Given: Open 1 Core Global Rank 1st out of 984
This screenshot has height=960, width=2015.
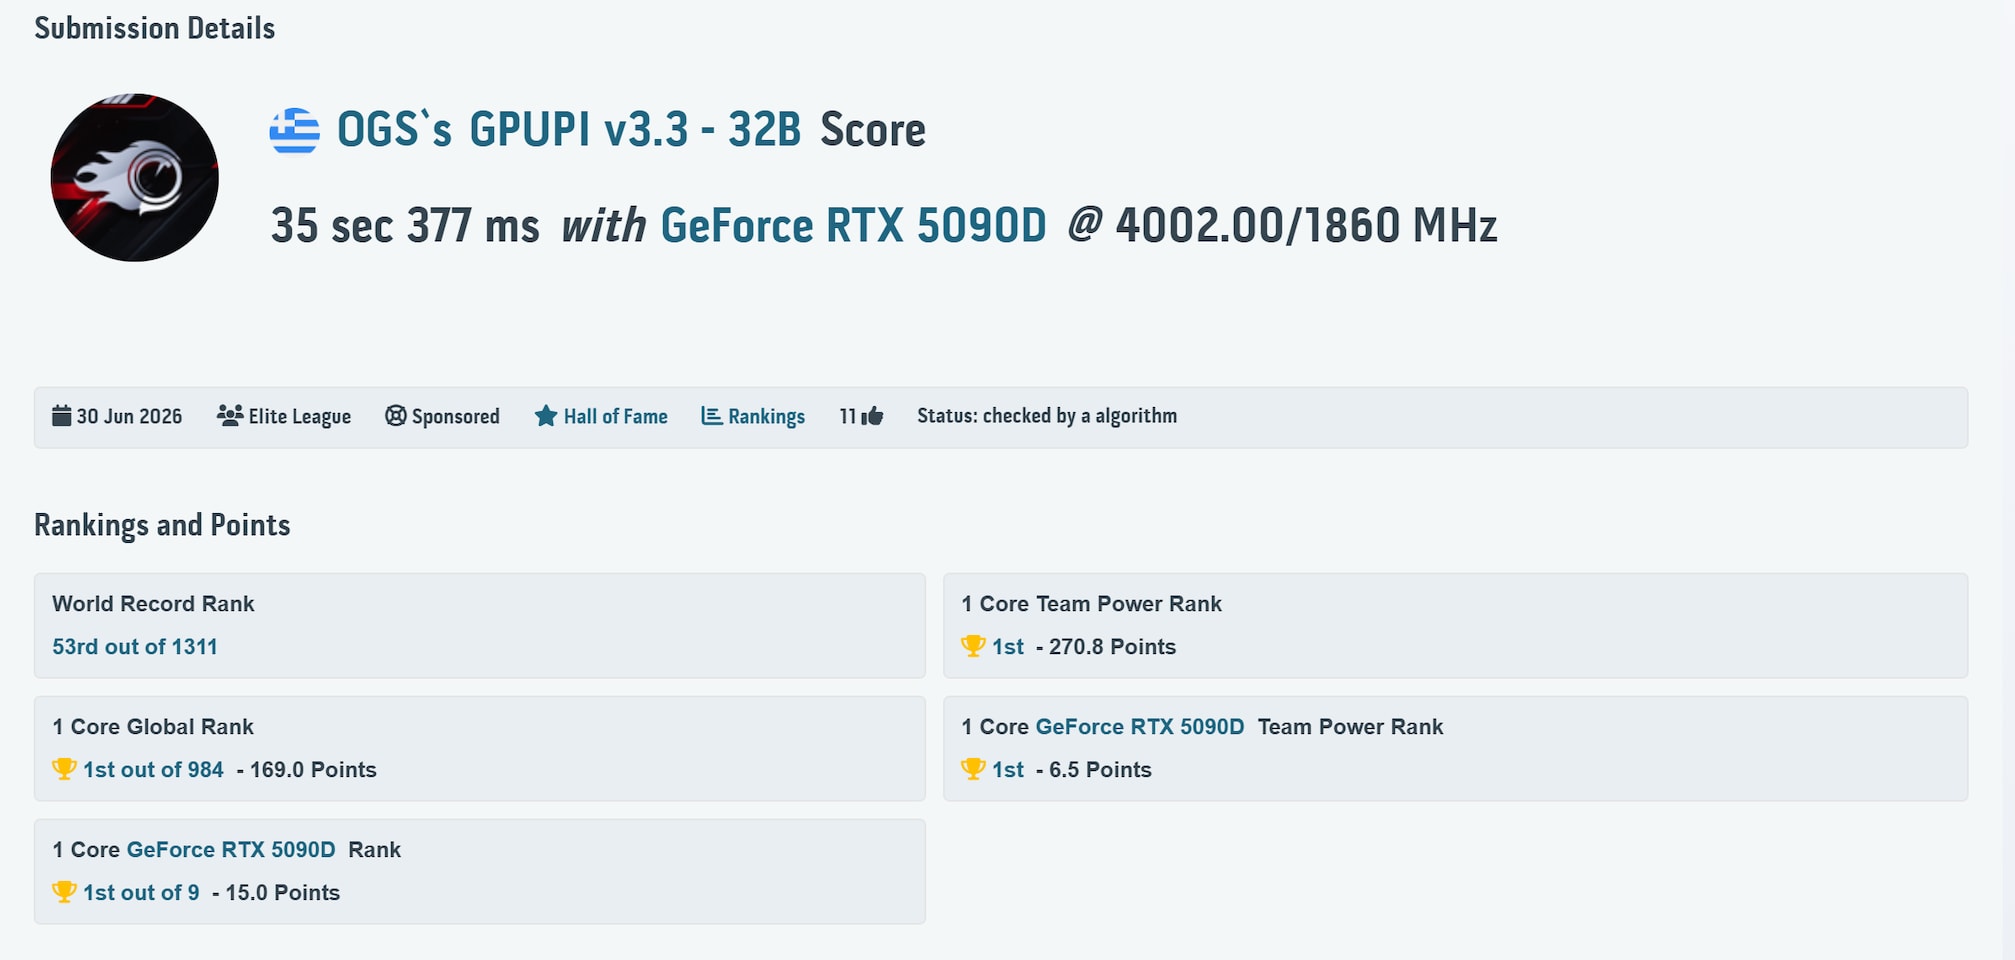Looking at the screenshot, I should (x=153, y=769).
